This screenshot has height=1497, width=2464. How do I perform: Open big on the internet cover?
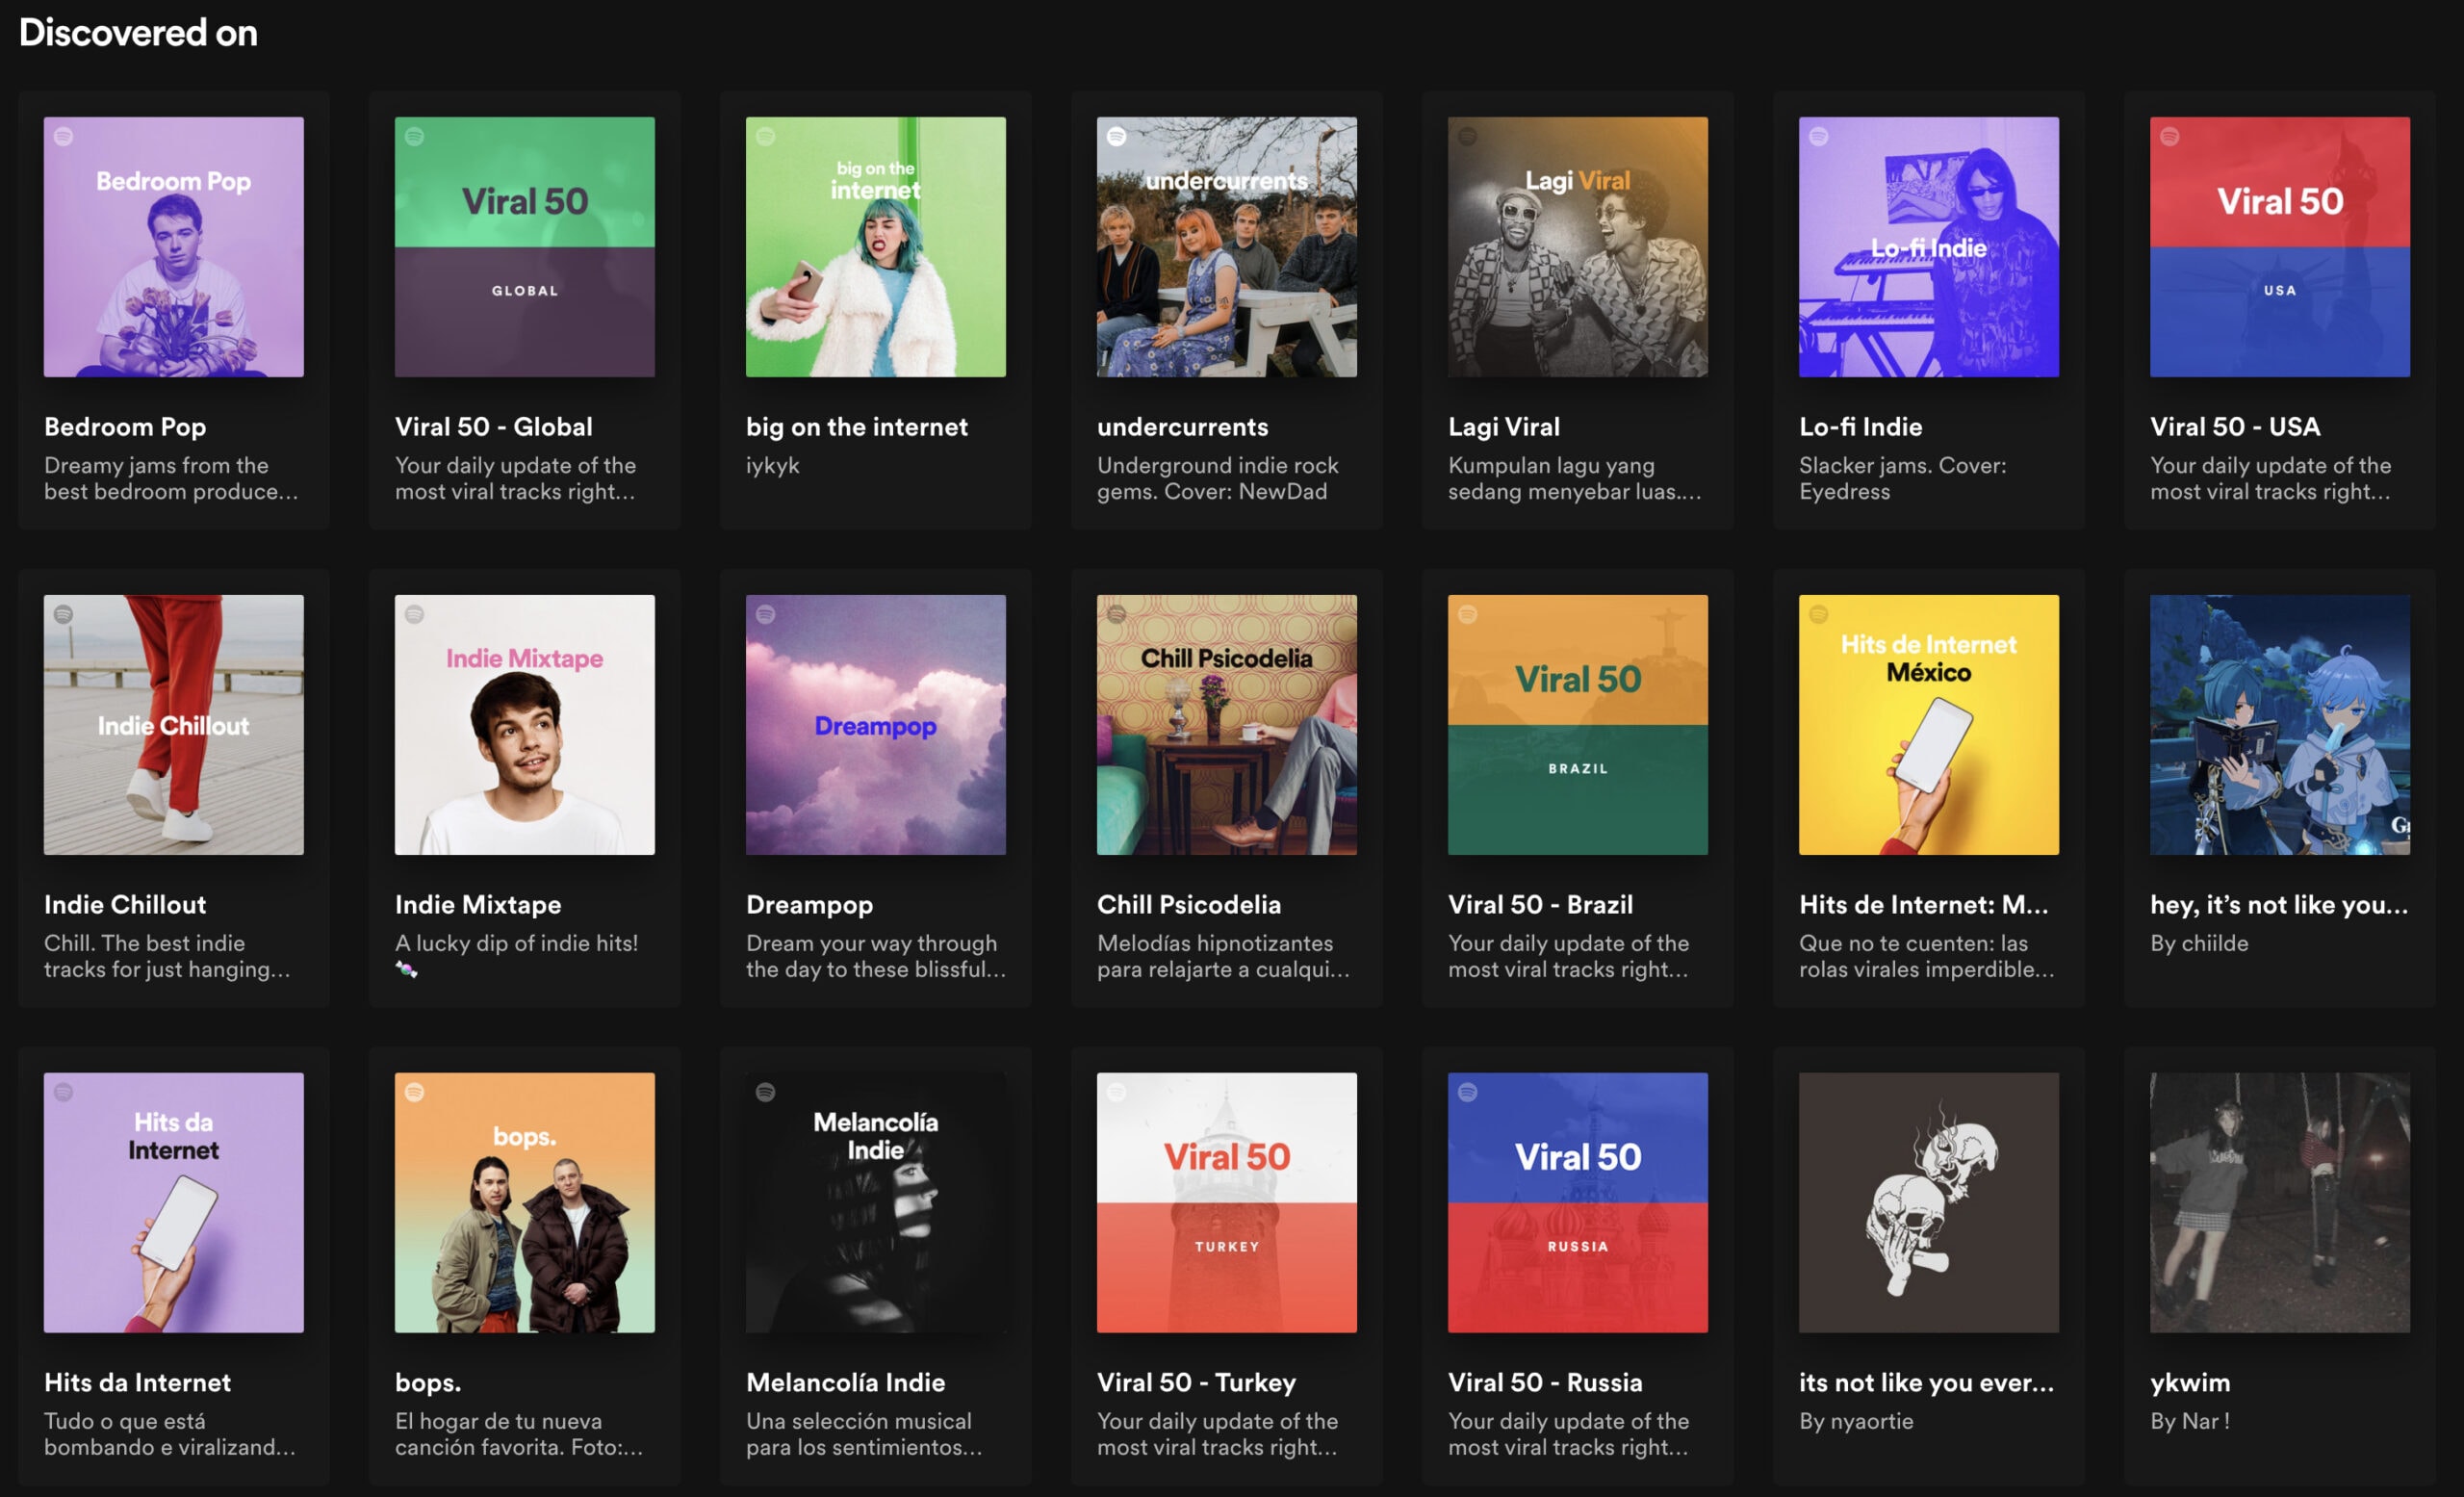coord(876,247)
